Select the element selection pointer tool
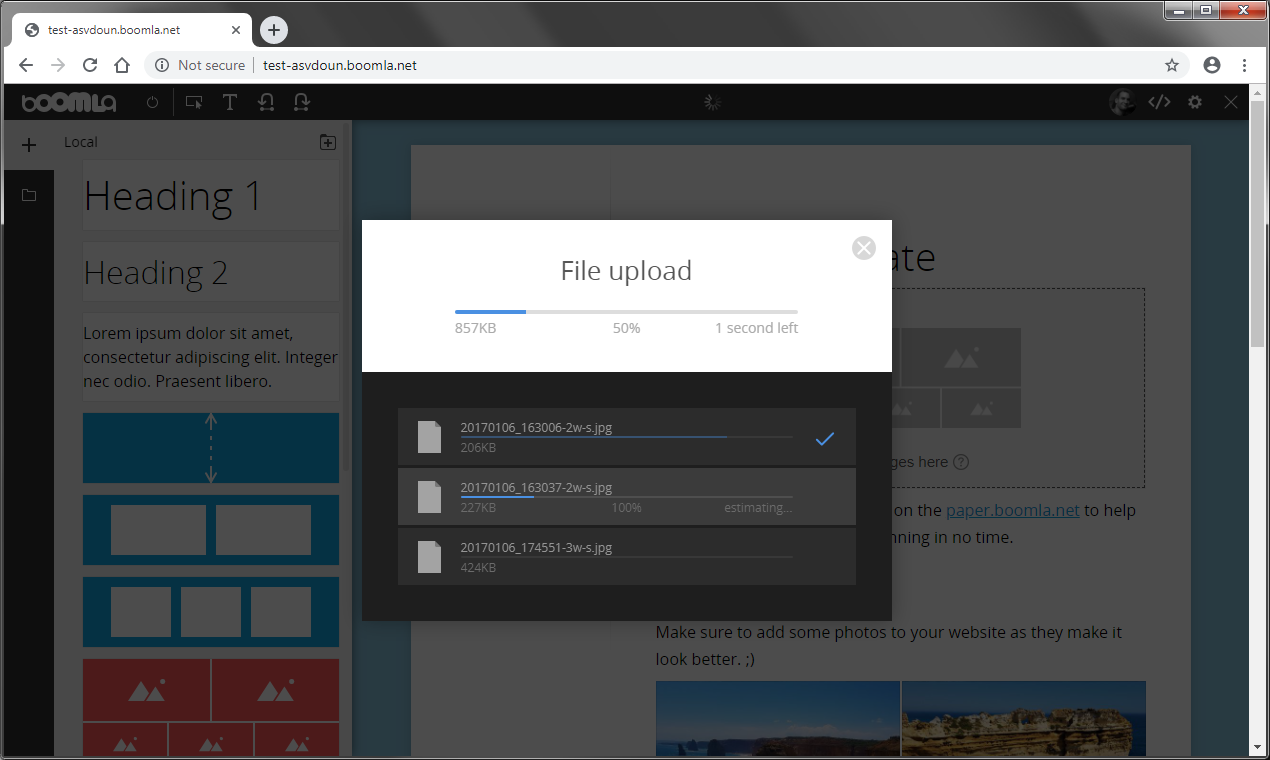The height and width of the screenshot is (760, 1270). click(x=194, y=102)
